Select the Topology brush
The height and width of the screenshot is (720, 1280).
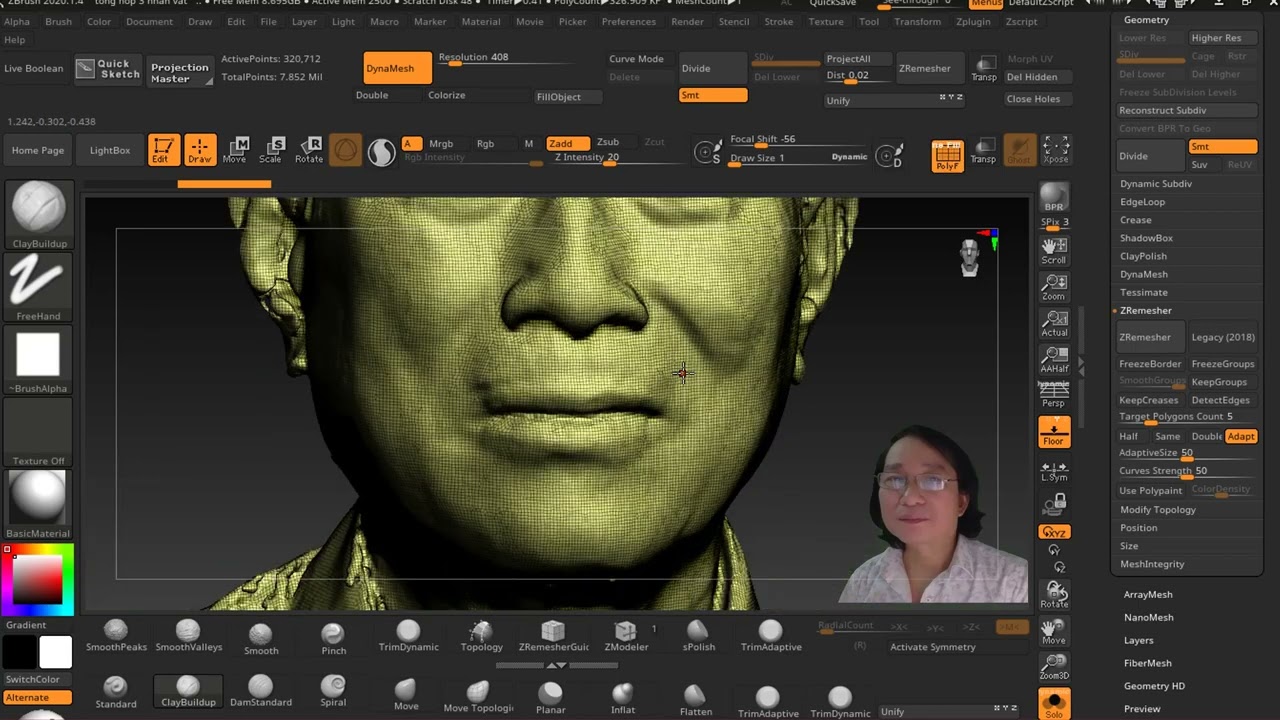(481, 635)
